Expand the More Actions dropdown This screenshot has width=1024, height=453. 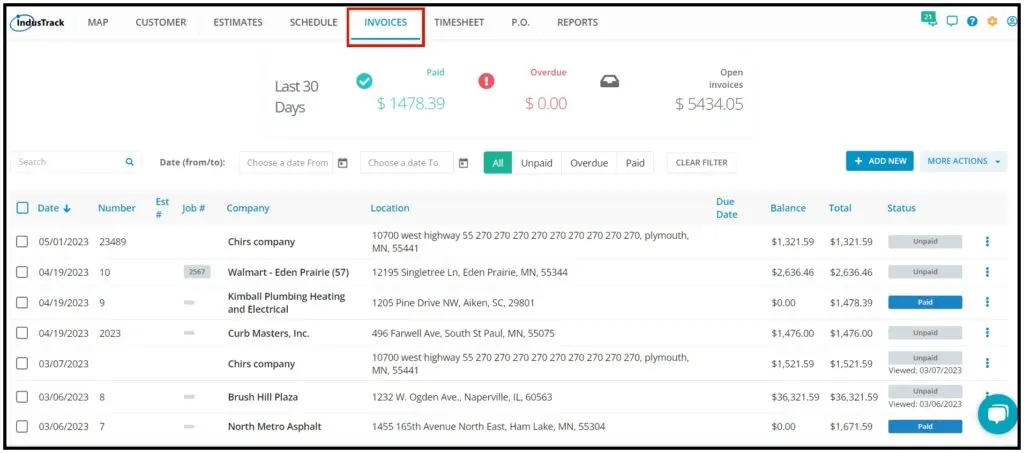click(x=963, y=161)
